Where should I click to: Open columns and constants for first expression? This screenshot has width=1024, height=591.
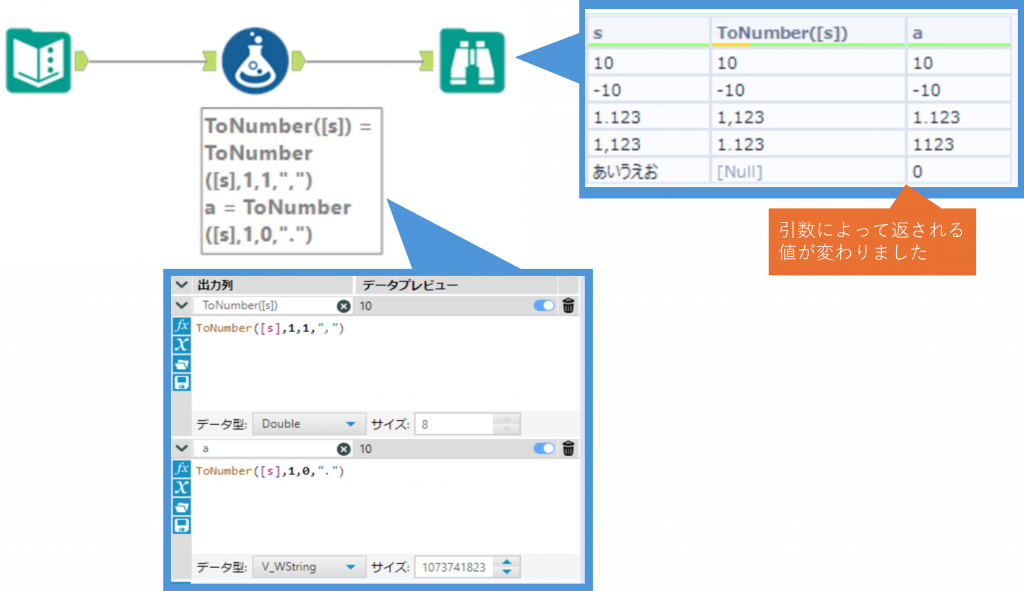(x=182, y=346)
